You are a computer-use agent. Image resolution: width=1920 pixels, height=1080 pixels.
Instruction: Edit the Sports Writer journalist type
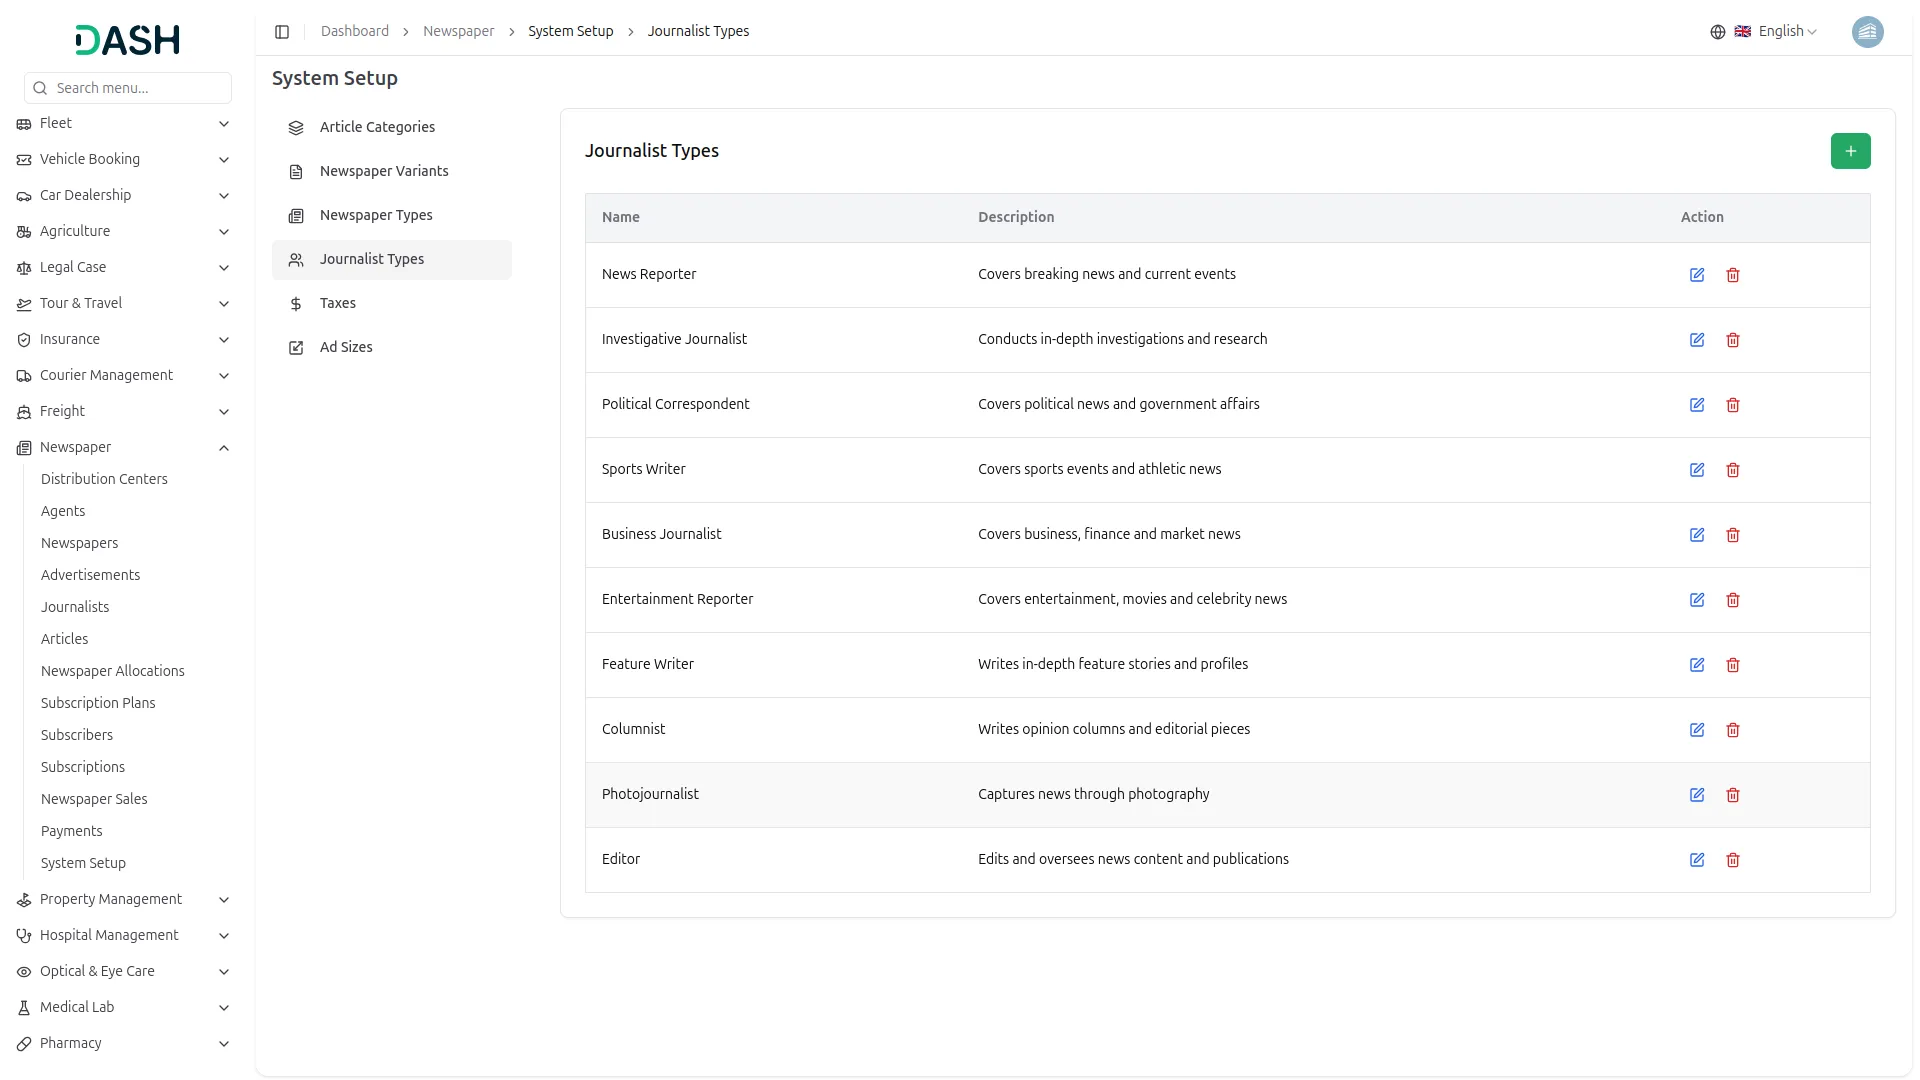(x=1697, y=470)
